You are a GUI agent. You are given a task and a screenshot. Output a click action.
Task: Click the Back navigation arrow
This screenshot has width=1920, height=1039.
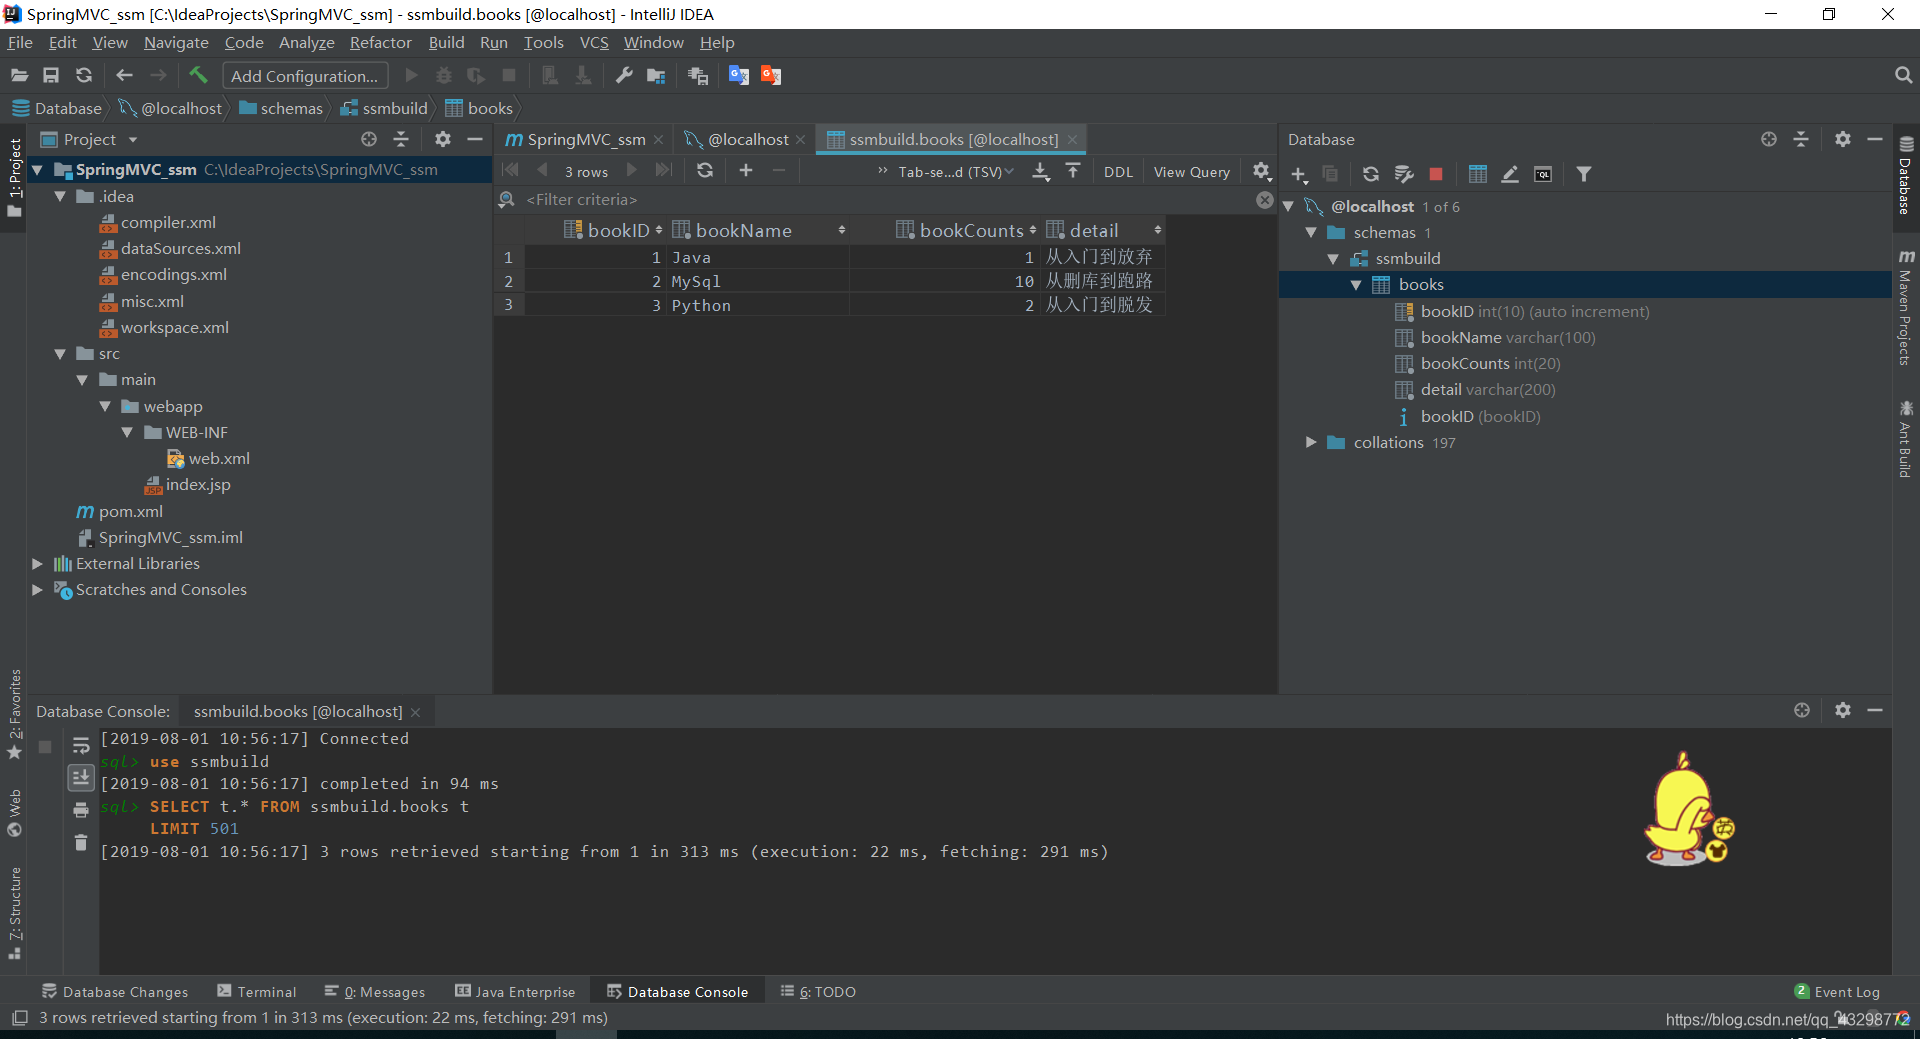124,75
